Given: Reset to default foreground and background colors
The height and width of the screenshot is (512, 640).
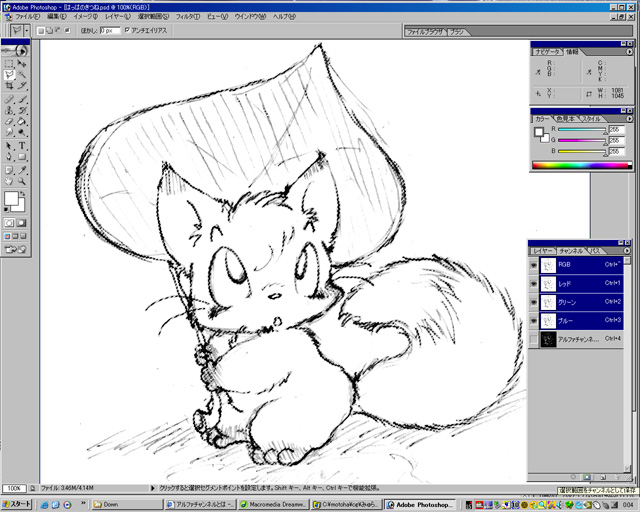Looking at the screenshot, I should point(6,209).
